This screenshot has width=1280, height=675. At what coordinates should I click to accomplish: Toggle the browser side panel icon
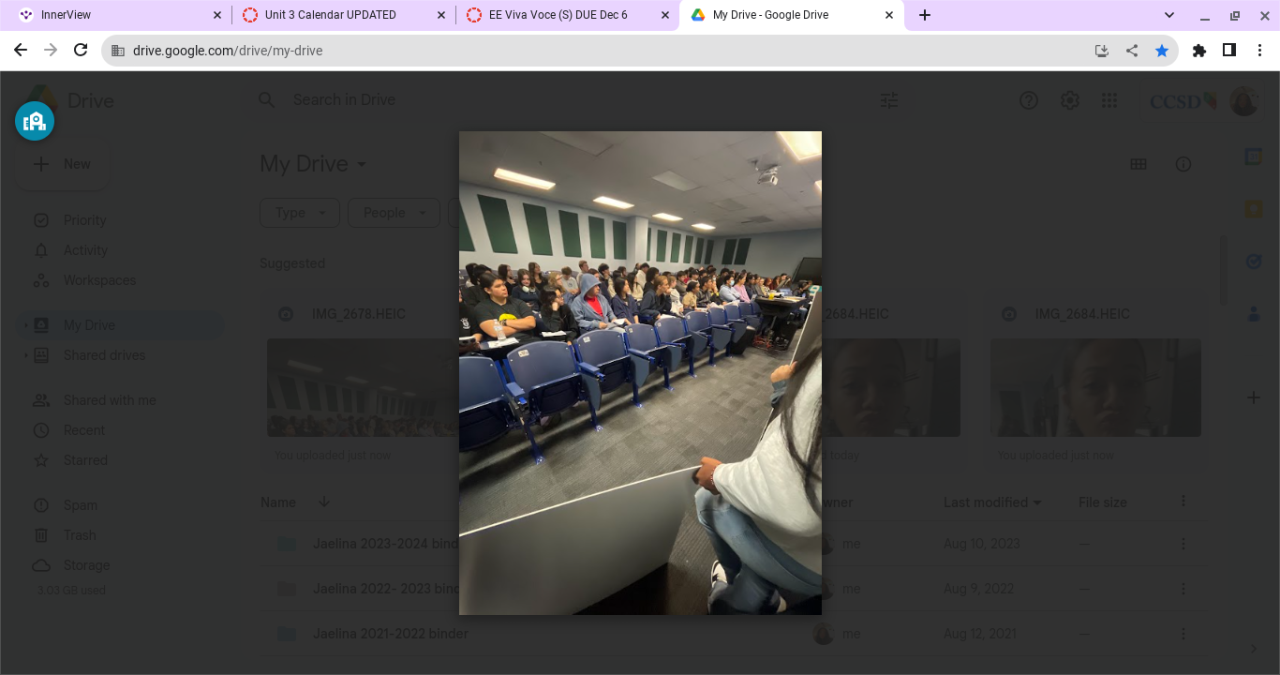[x=1229, y=50]
